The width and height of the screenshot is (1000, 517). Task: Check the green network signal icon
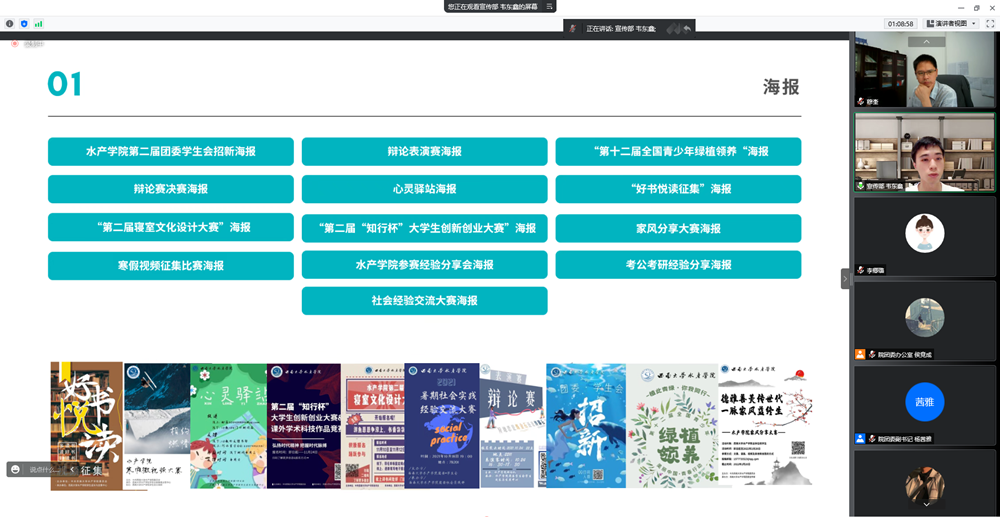39,23
